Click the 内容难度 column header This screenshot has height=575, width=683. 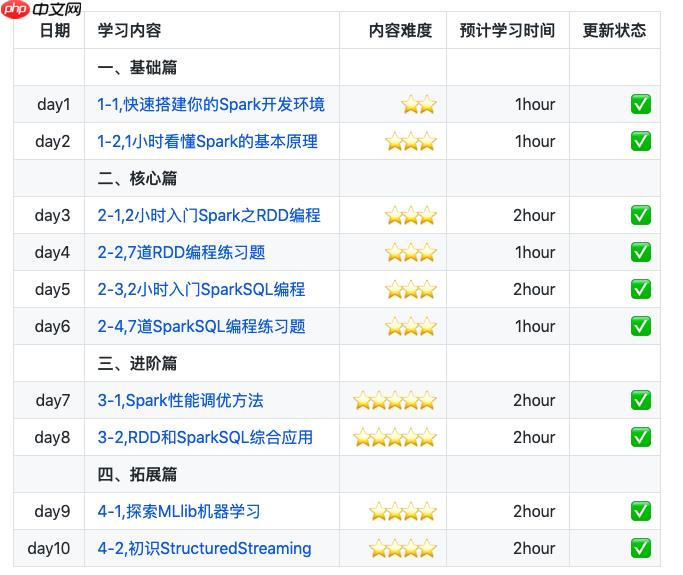coord(400,31)
